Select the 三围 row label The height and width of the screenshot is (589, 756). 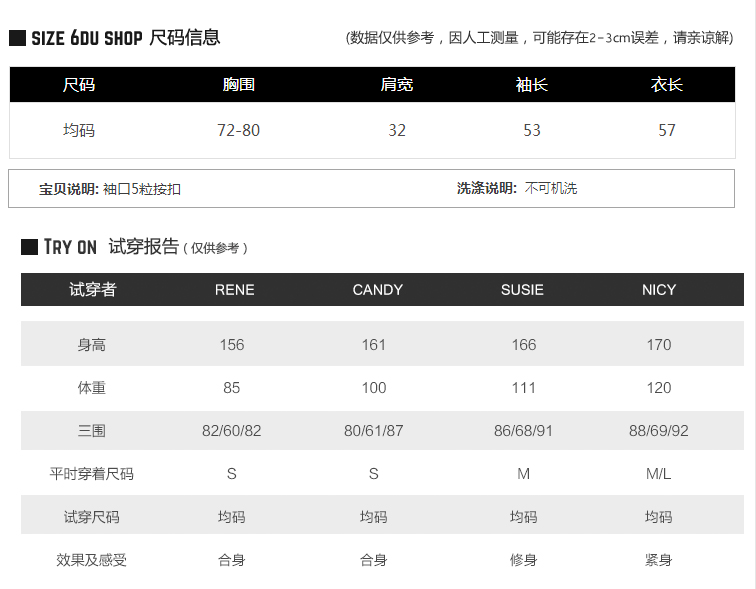92,431
